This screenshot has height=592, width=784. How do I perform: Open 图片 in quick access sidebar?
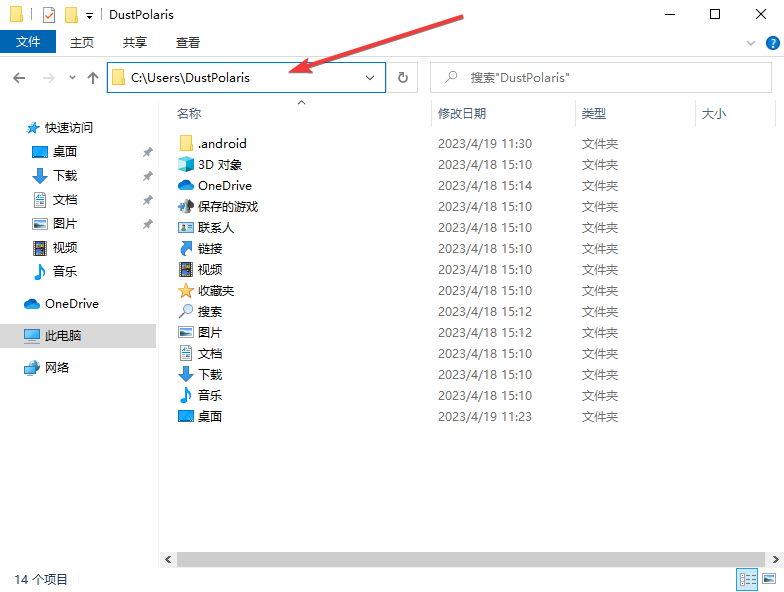(x=65, y=224)
